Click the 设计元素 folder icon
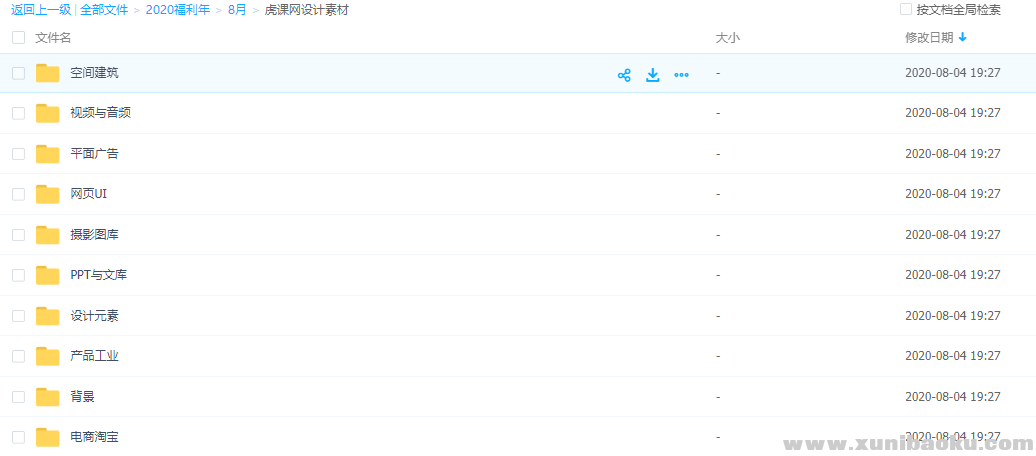This screenshot has width=1036, height=456. click(48, 316)
